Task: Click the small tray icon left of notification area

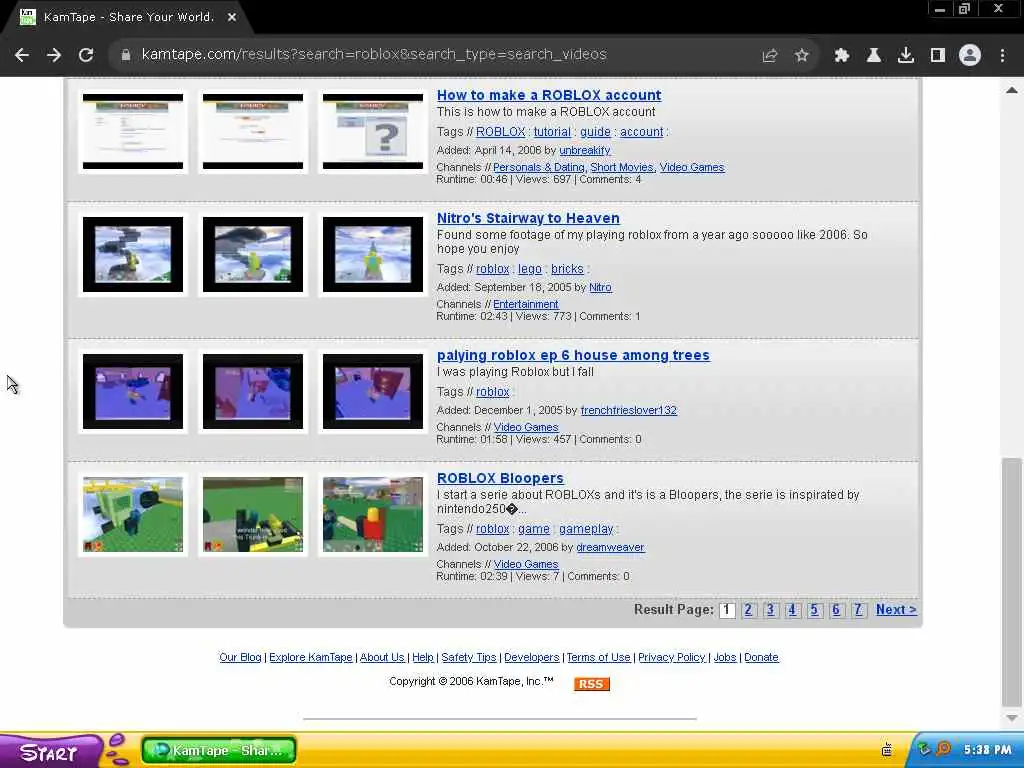Action: [x=887, y=750]
